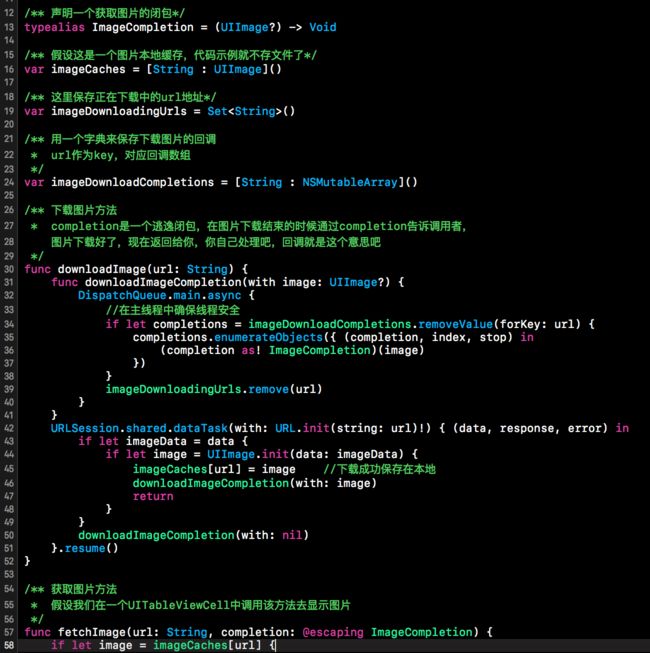The width and height of the screenshot is (650, 653).
Task: Click fetchImage function name on line 57
Action: tap(92, 632)
